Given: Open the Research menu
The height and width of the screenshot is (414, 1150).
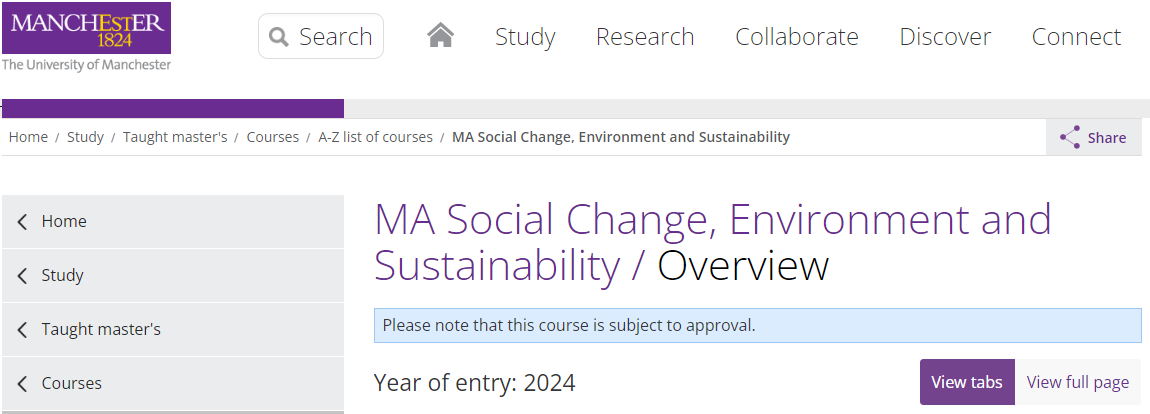Looking at the screenshot, I should click(645, 37).
